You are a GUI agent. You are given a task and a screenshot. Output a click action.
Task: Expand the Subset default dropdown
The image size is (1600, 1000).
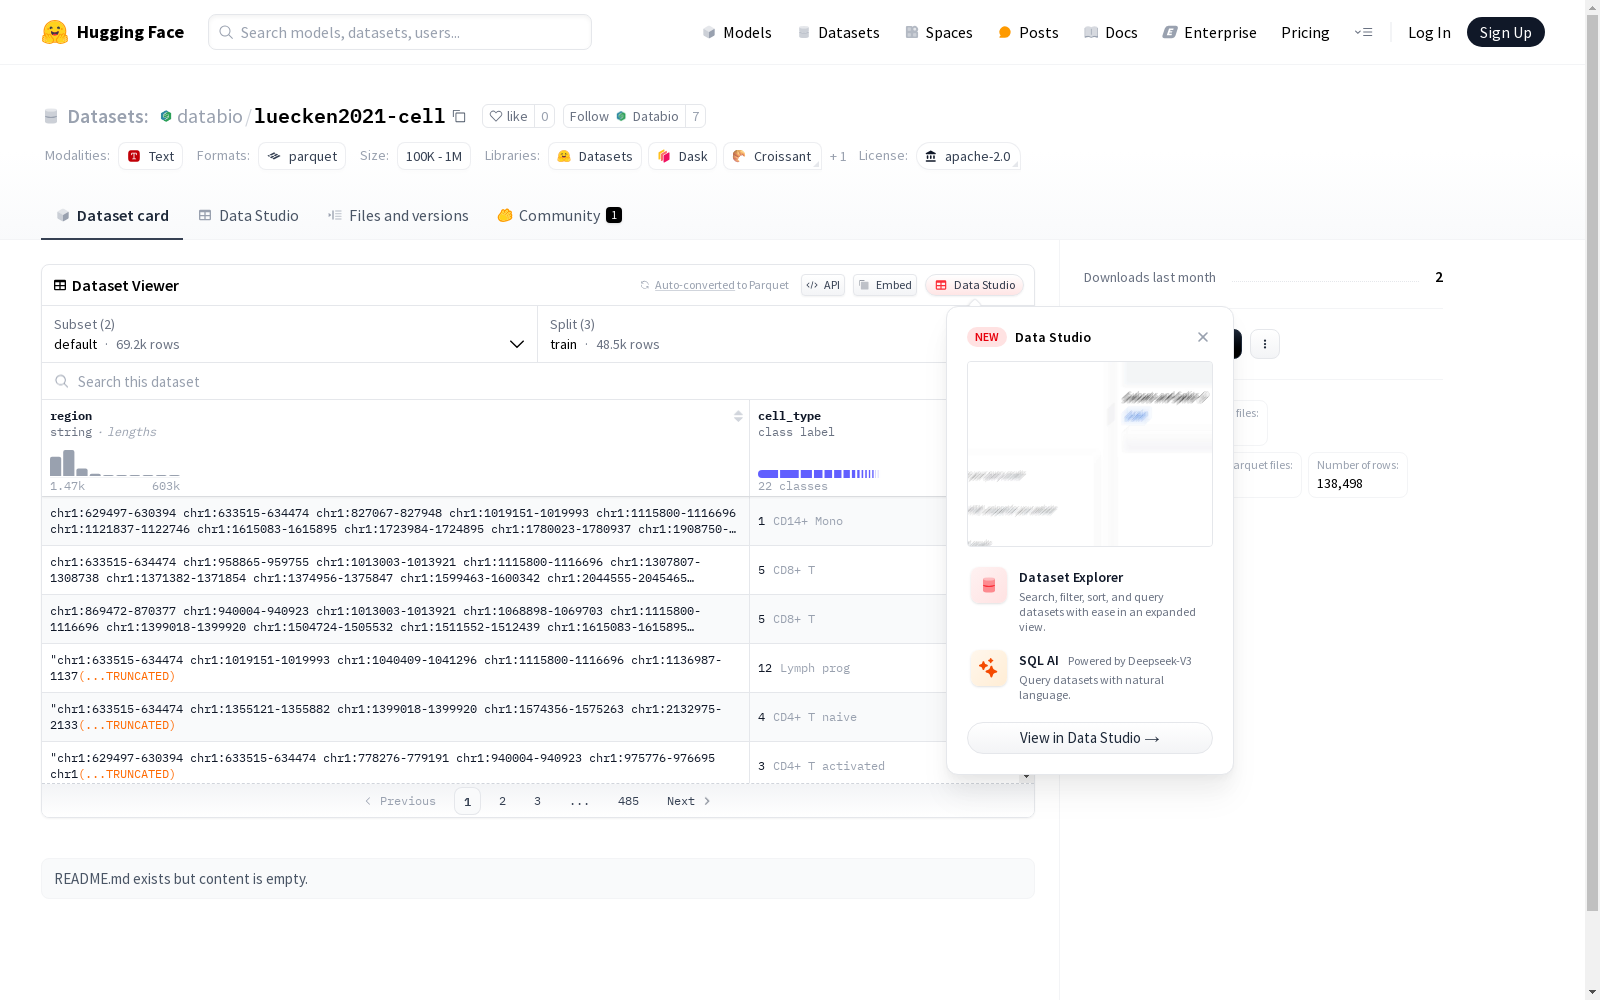[x=290, y=334]
